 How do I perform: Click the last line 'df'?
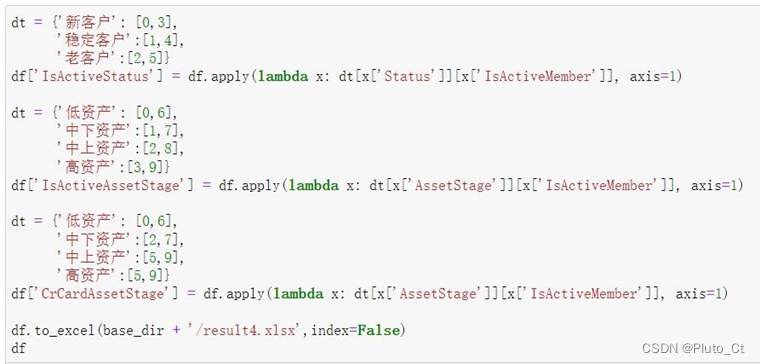(18, 348)
